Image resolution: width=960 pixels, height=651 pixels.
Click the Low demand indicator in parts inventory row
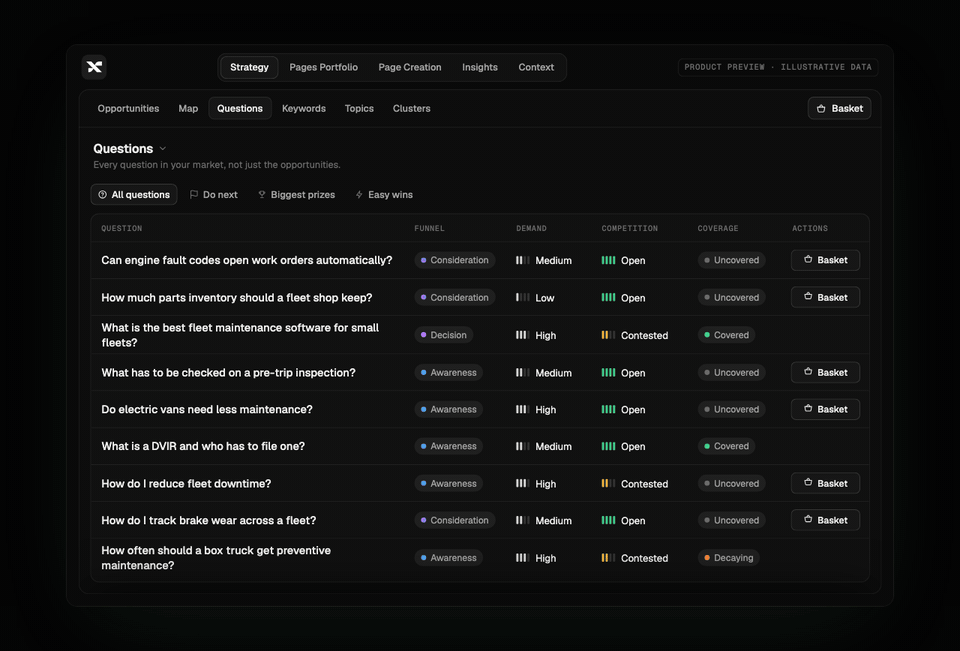[535, 298]
